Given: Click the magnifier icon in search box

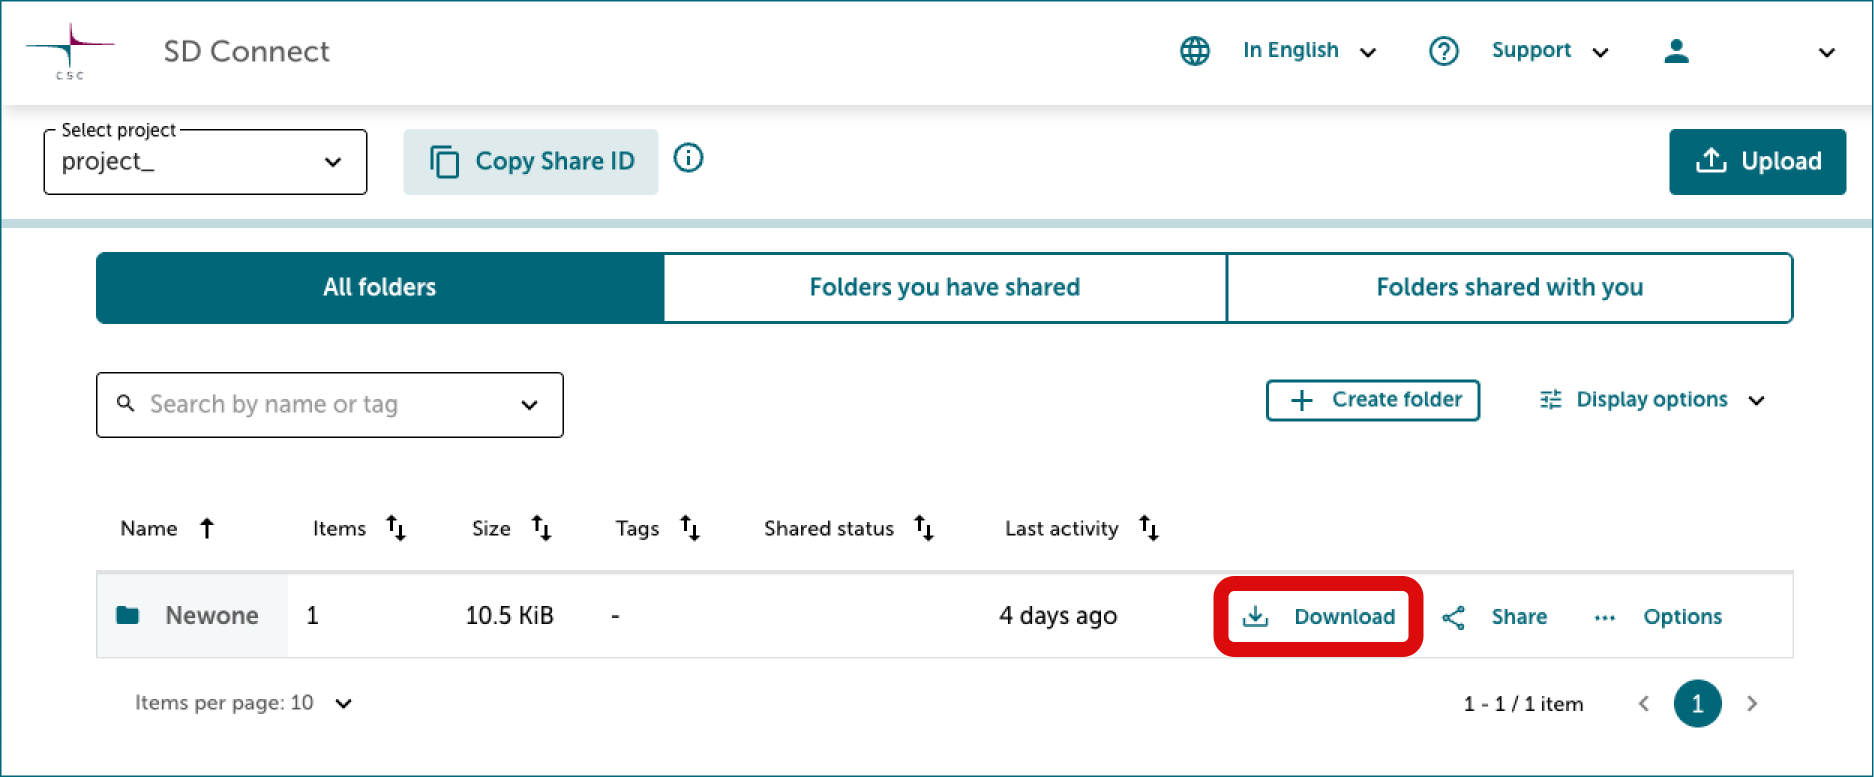Looking at the screenshot, I should [126, 404].
